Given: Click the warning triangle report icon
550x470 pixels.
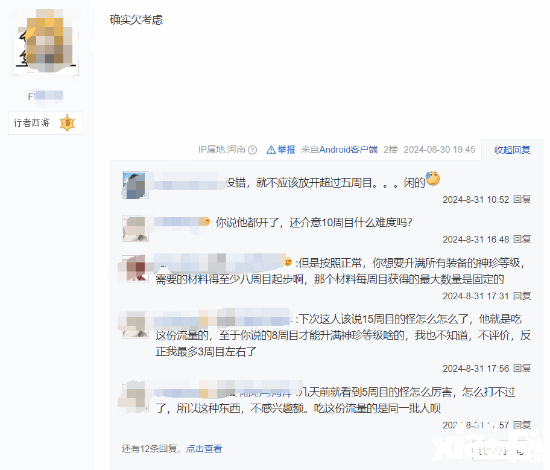Looking at the screenshot, I should tap(271, 150).
